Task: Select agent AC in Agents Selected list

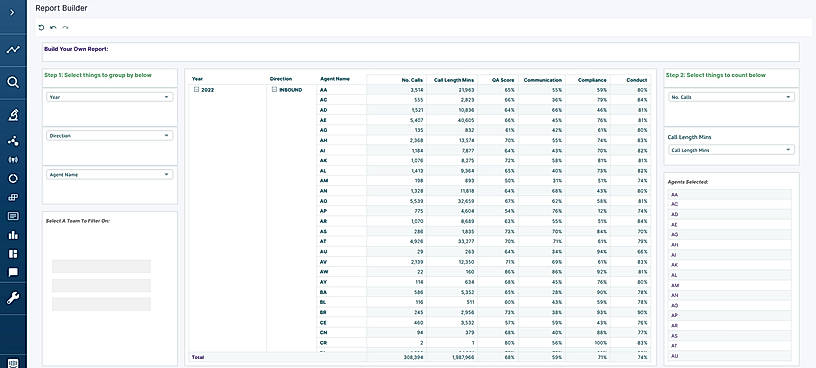Action: 729,204
